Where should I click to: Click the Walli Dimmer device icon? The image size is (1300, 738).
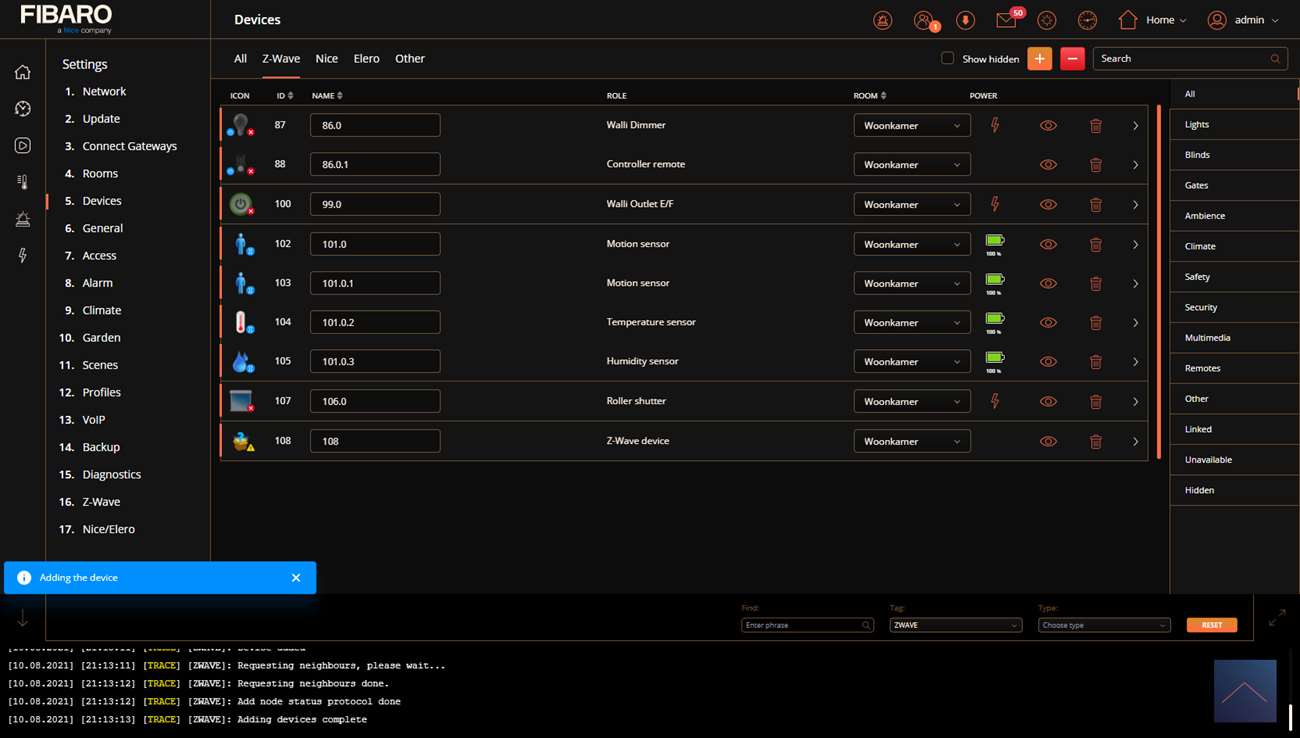(240, 125)
